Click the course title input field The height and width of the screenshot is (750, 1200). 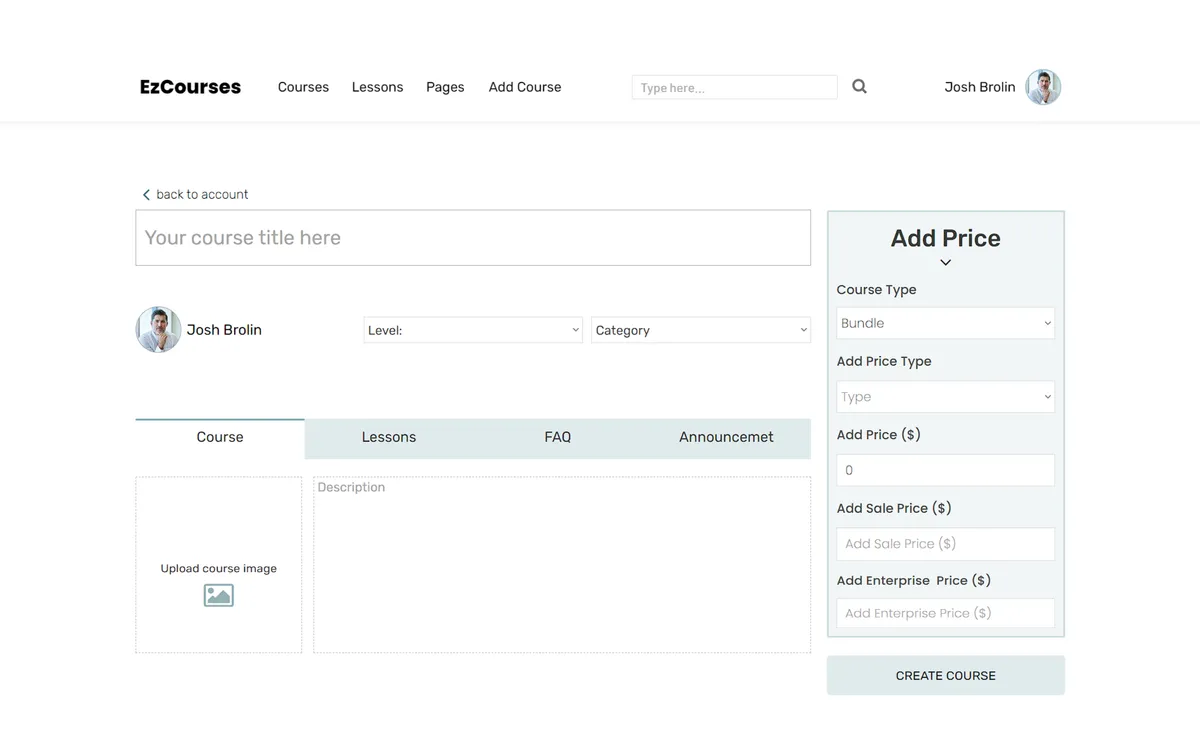[x=473, y=238]
